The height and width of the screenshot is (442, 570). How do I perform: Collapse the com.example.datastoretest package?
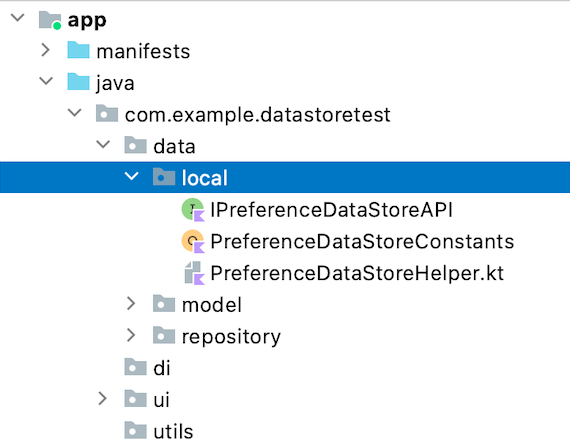point(75,113)
